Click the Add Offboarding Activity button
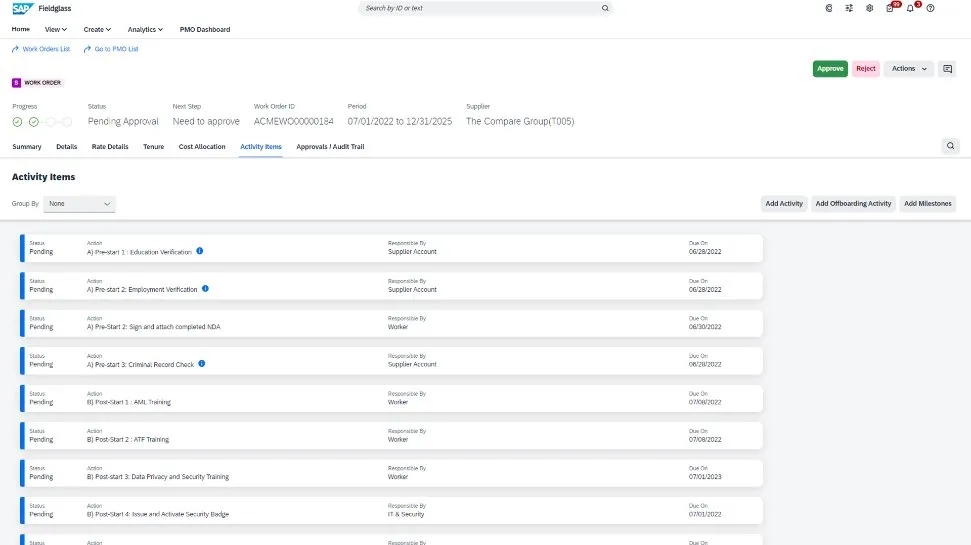The image size is (971, 545). [x=853, y=204]
